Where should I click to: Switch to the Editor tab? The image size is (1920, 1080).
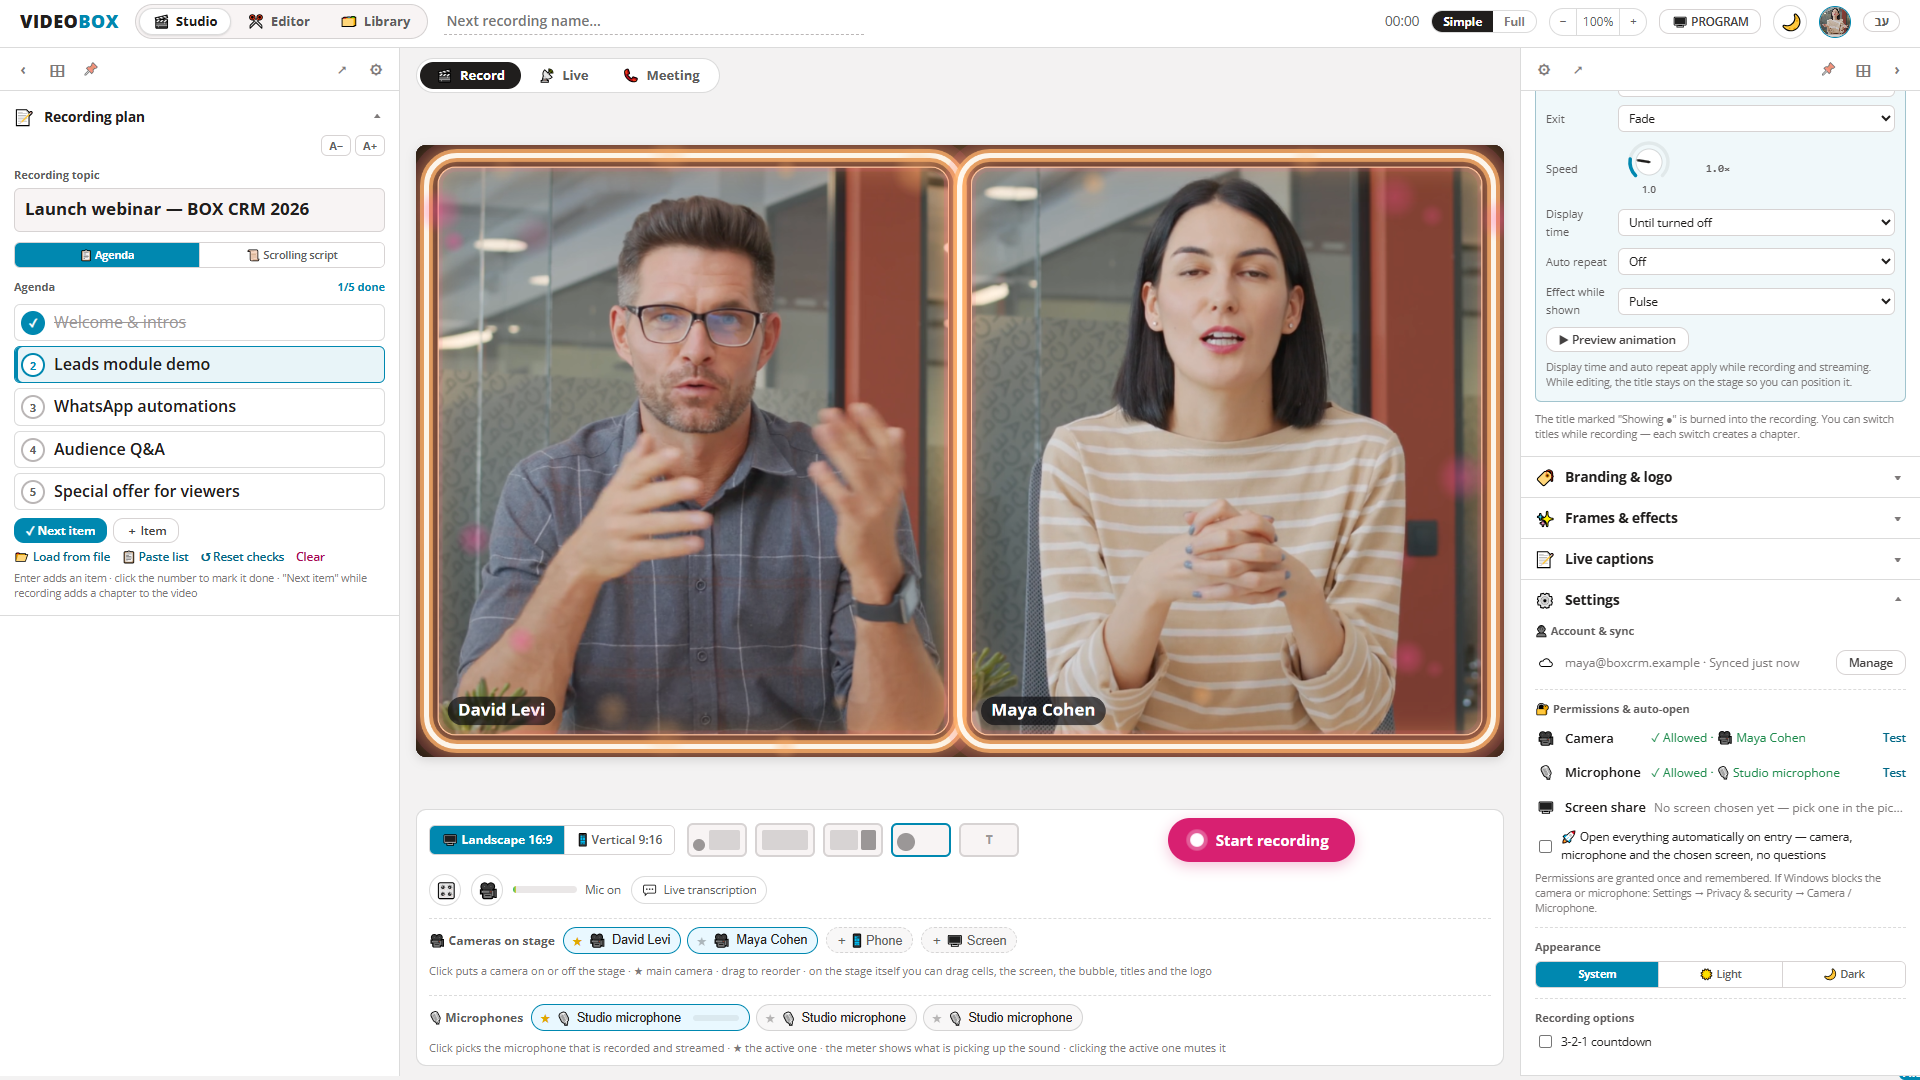tap(279, 21)
